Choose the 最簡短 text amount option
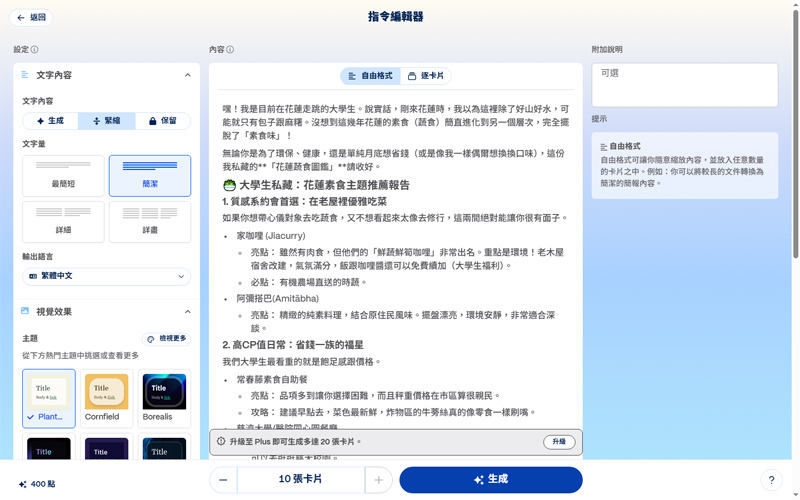Image resolution: width=800 pixels, height=500 pixels. (63, 176)
